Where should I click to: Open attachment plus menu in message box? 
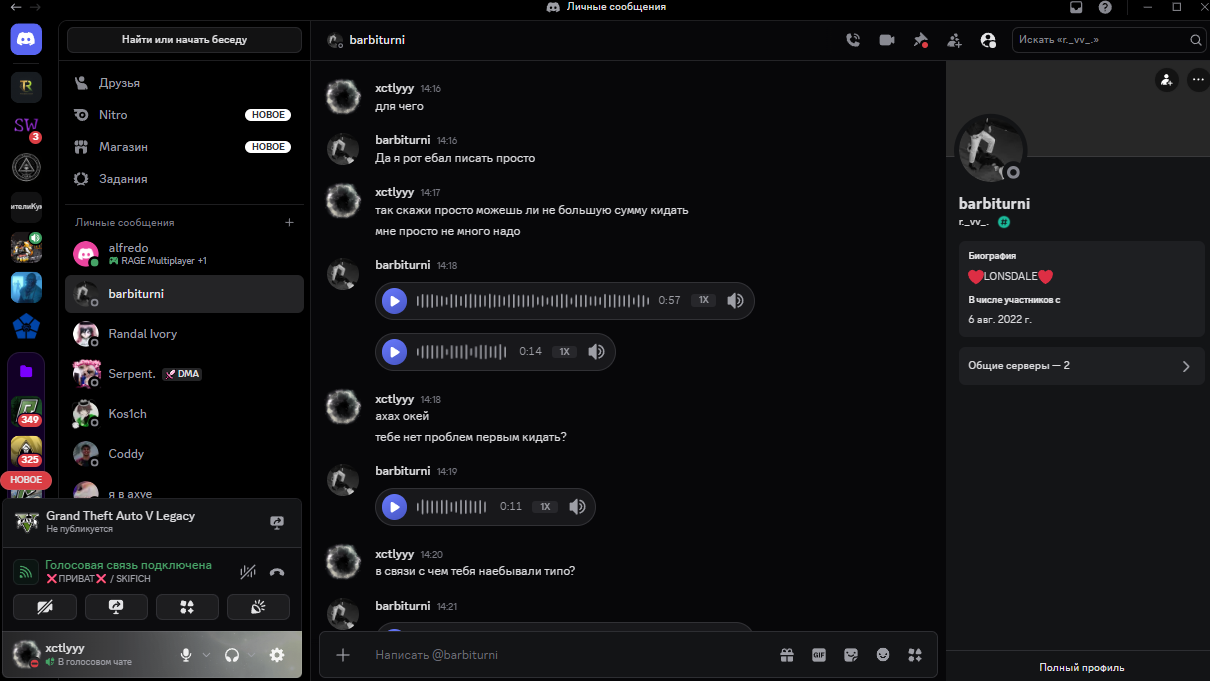pyautogui.click(x=343, y=655)
